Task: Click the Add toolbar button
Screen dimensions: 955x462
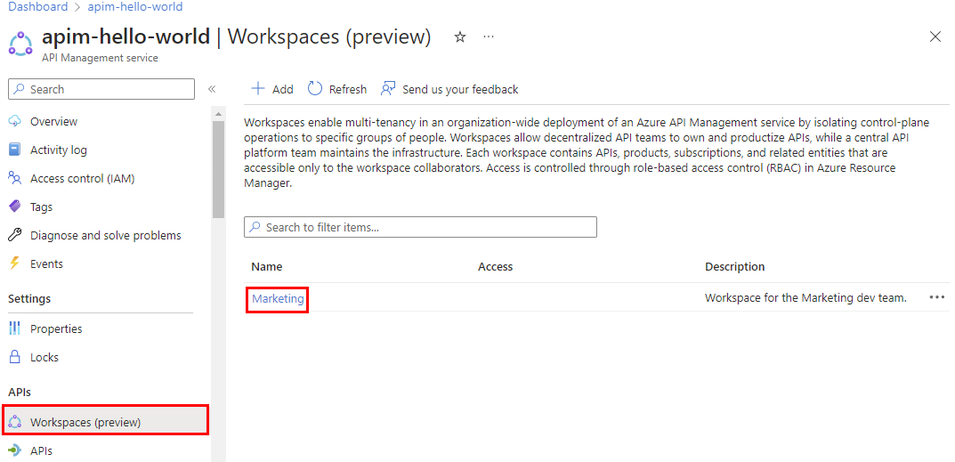Action: pos(272,89)
